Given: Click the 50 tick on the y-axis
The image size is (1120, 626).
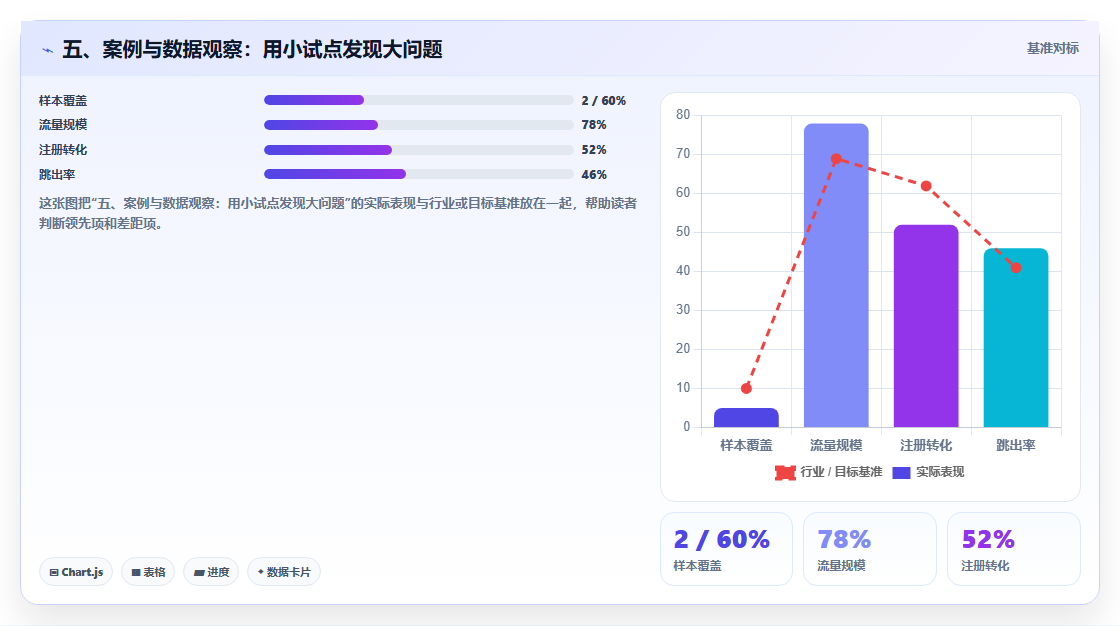Looking at the screenshot, I should (x=683, y=232).
